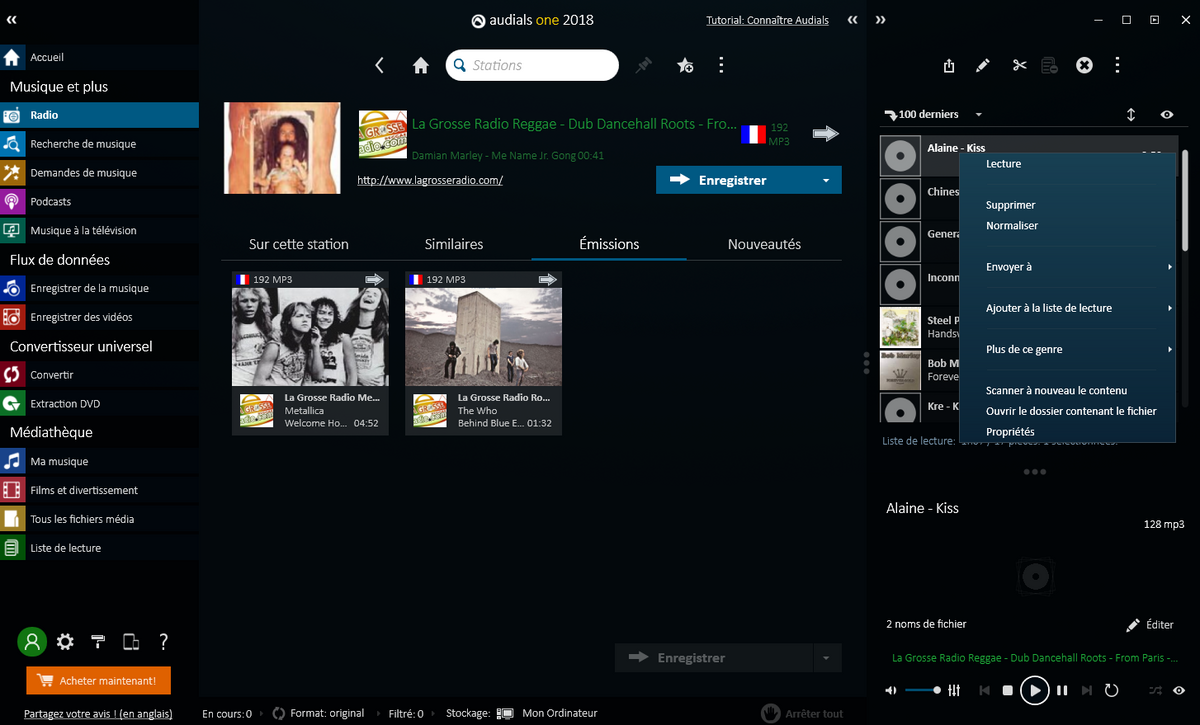Toggle the eye icon above playlist
Image resolution: width=1200 pixels, height=725 pixels.
pyautogui.click(x=1166, y=115)
